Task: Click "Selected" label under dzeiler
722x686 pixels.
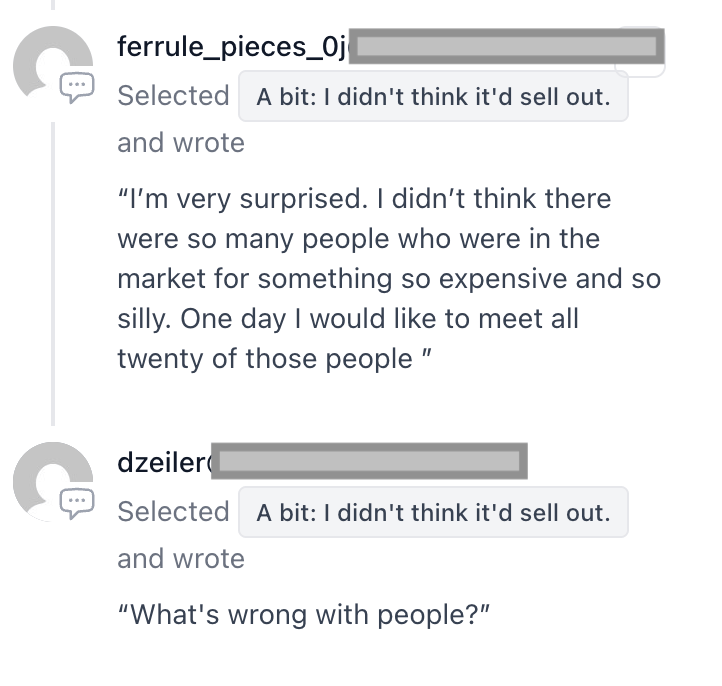Action: coord(174,512)
